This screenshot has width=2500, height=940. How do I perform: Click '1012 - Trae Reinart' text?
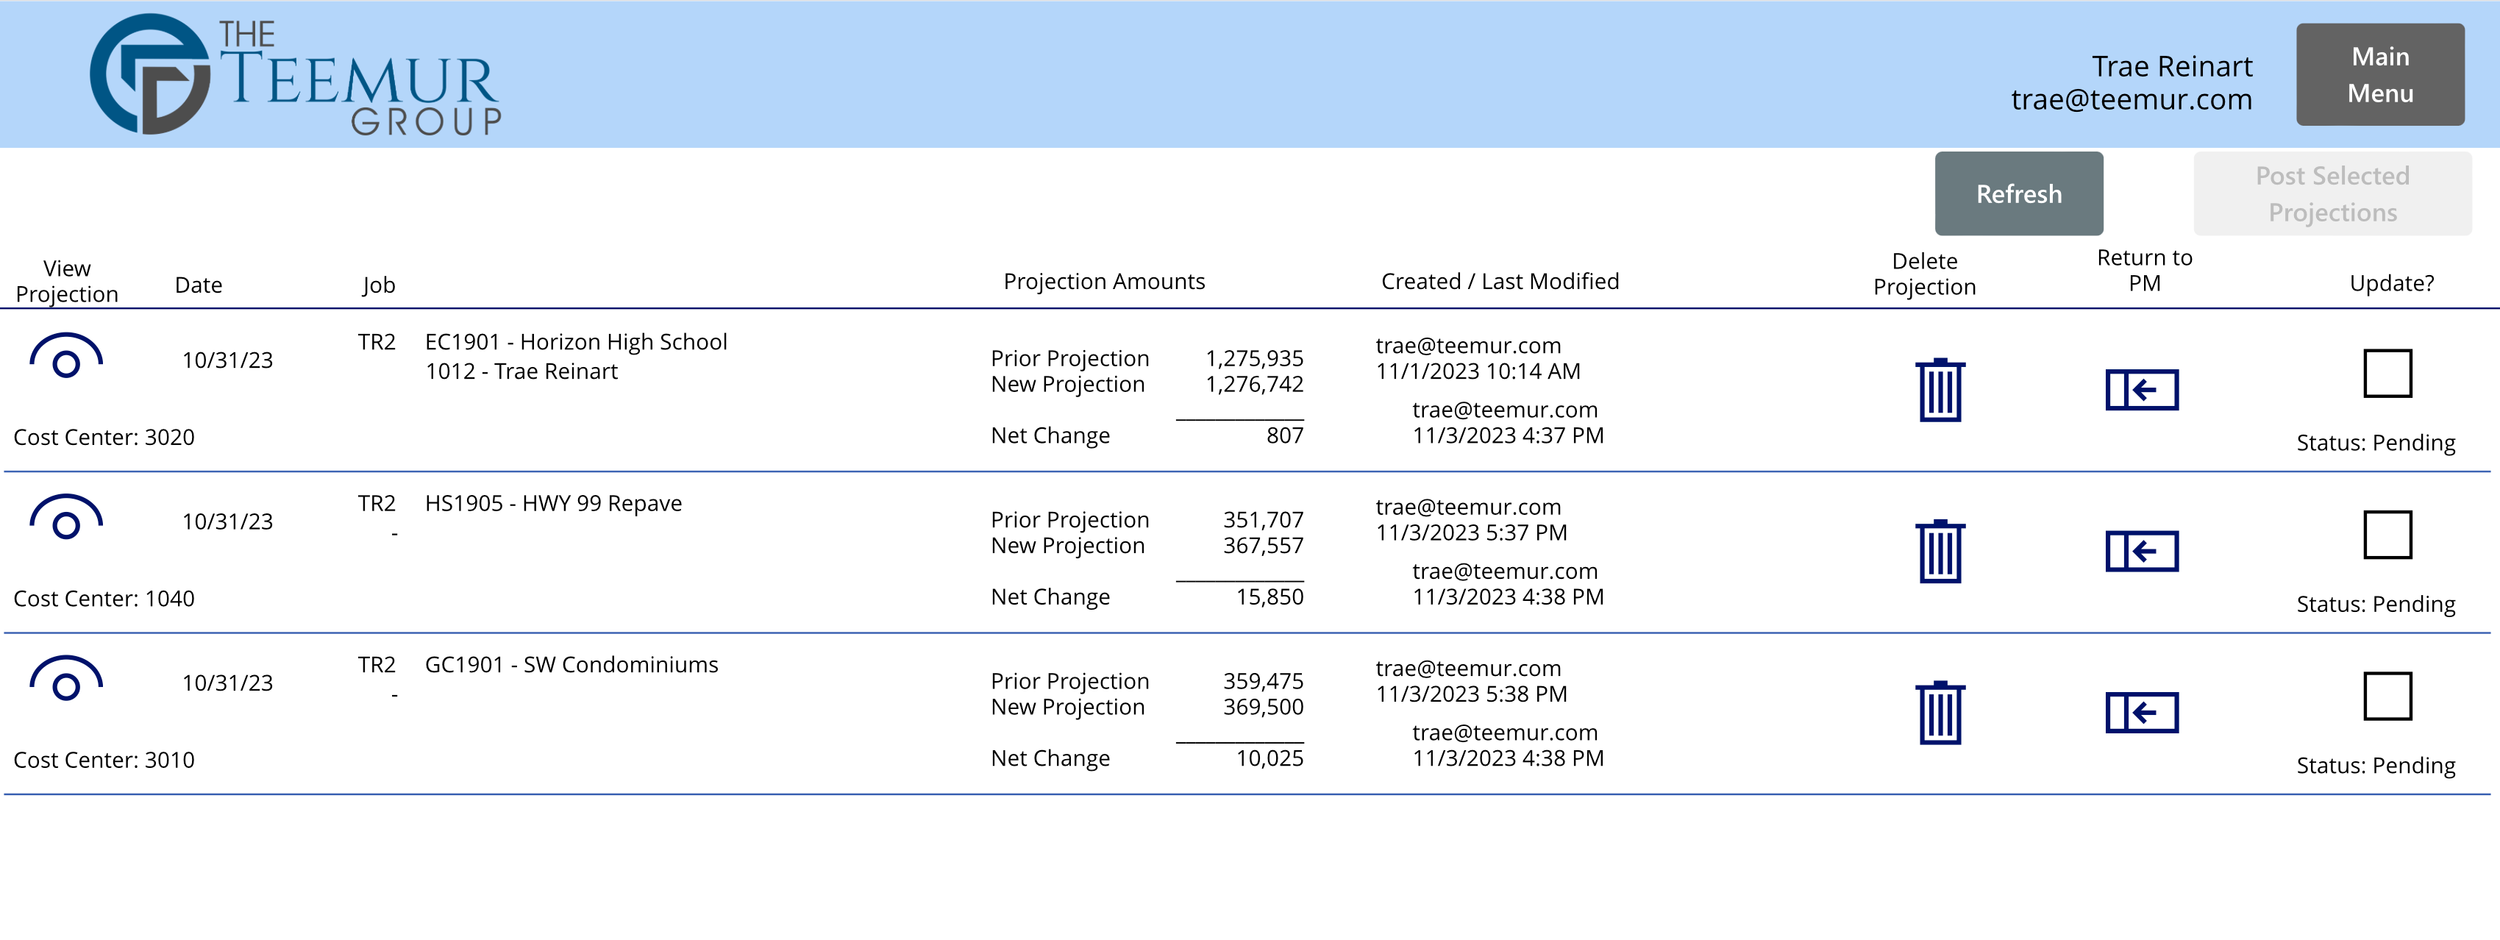coord(521,371)
